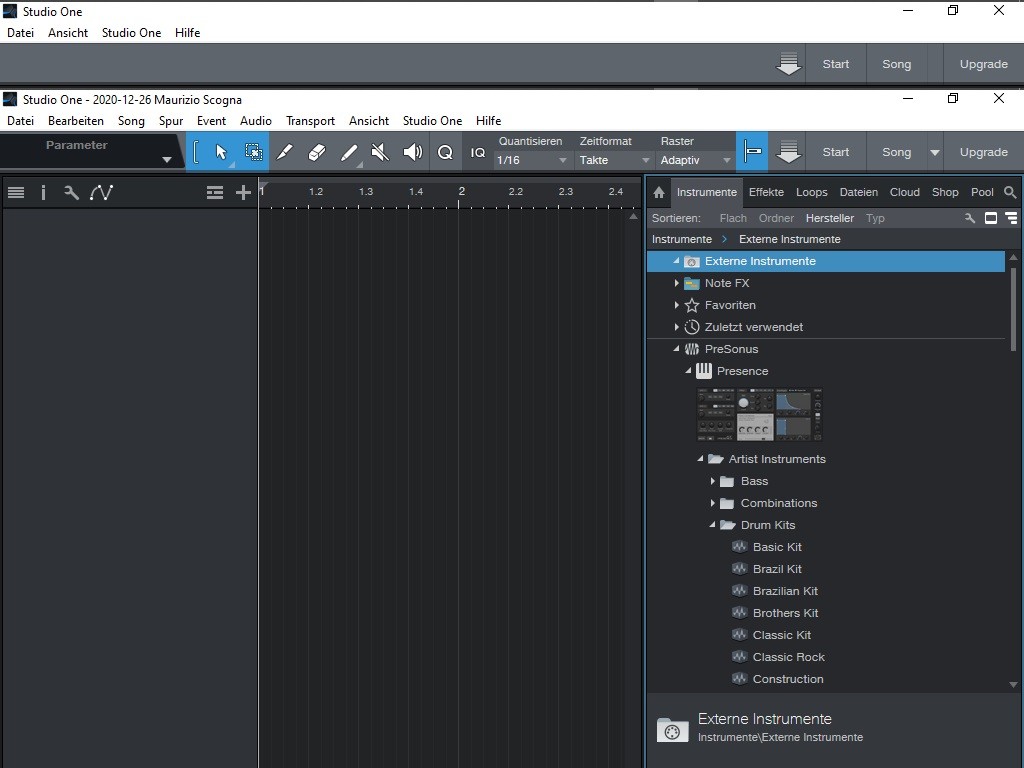Open the Quantisieren 1/16 dropdown
1024x768 pixels.
(x=532, y=160)
